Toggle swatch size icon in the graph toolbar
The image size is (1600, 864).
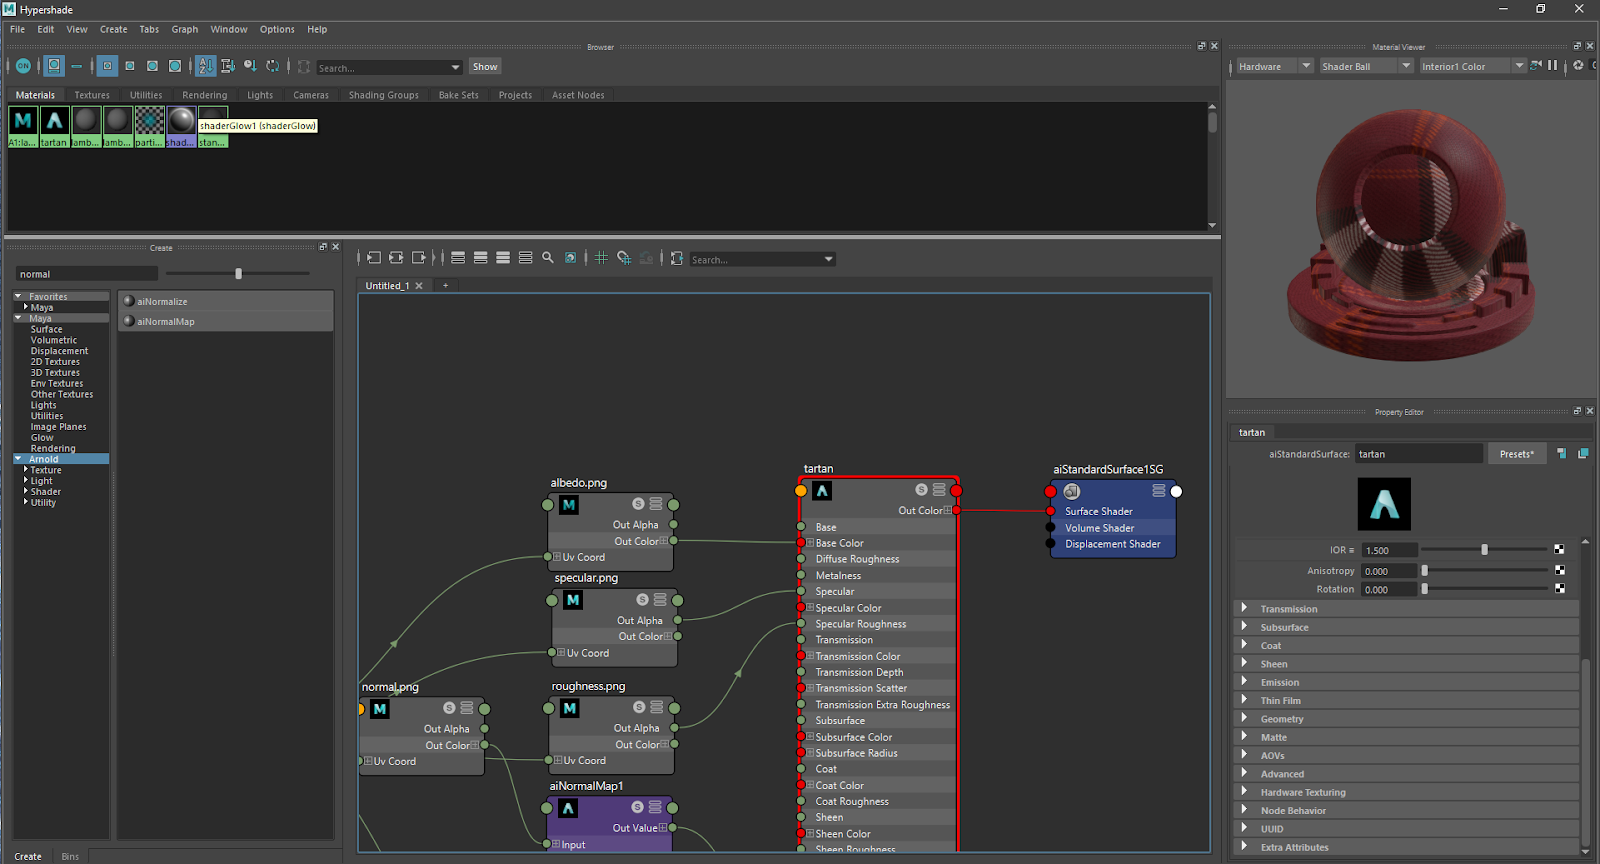570,258
